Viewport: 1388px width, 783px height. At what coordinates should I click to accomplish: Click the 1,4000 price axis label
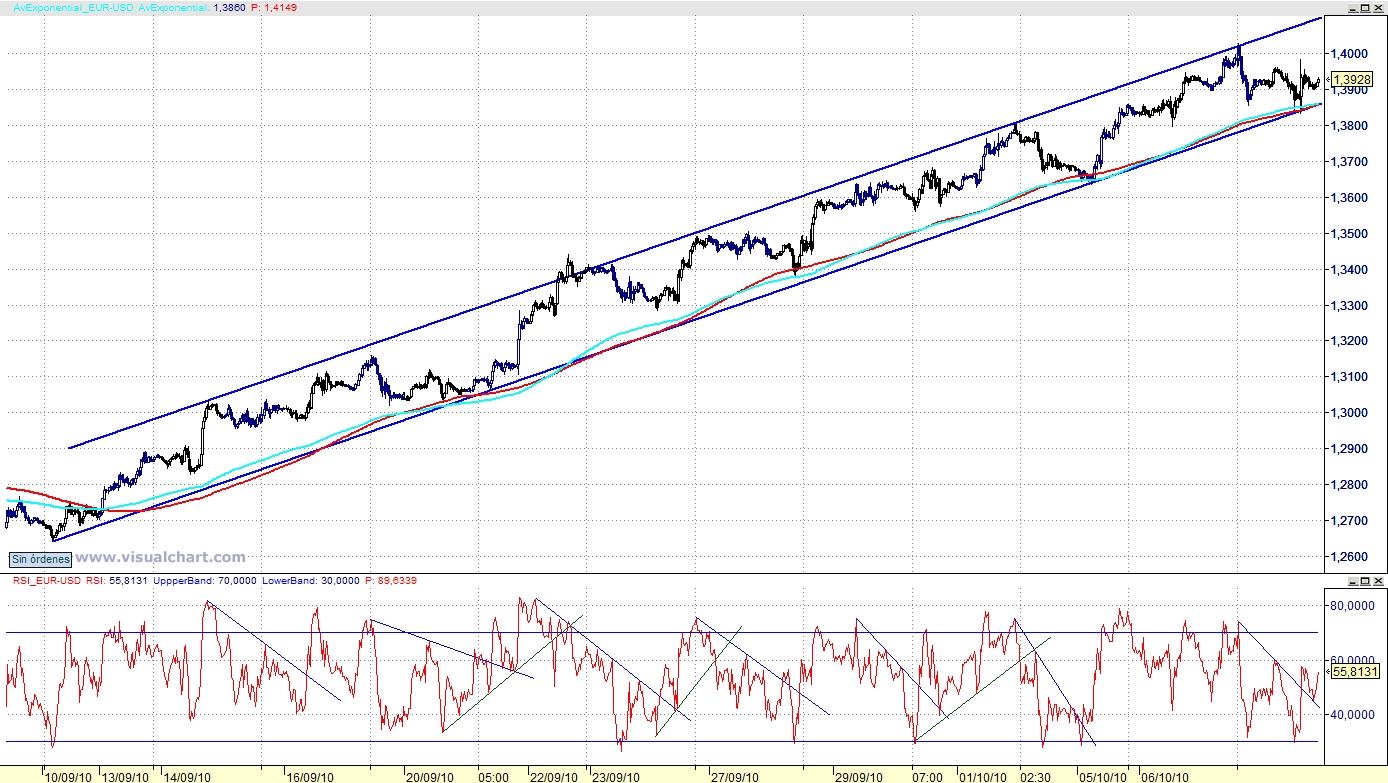point(1350,54)
